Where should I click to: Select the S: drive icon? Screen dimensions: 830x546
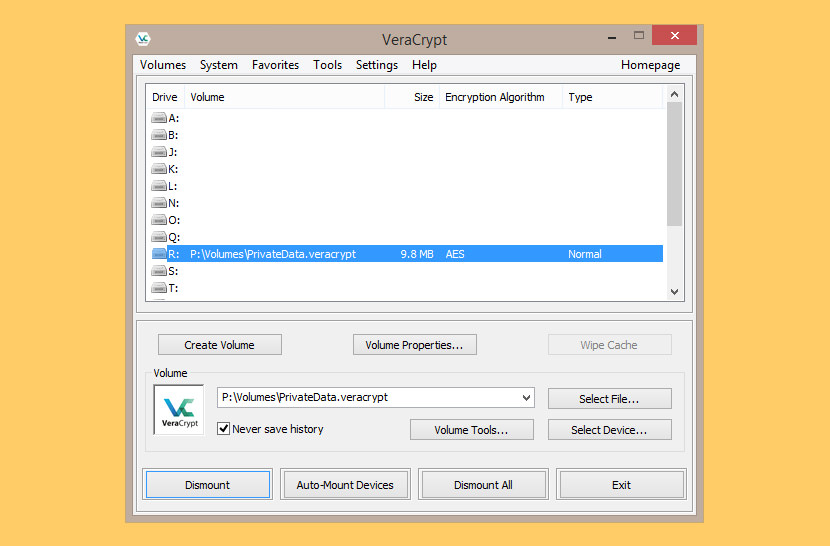(159, 271)
